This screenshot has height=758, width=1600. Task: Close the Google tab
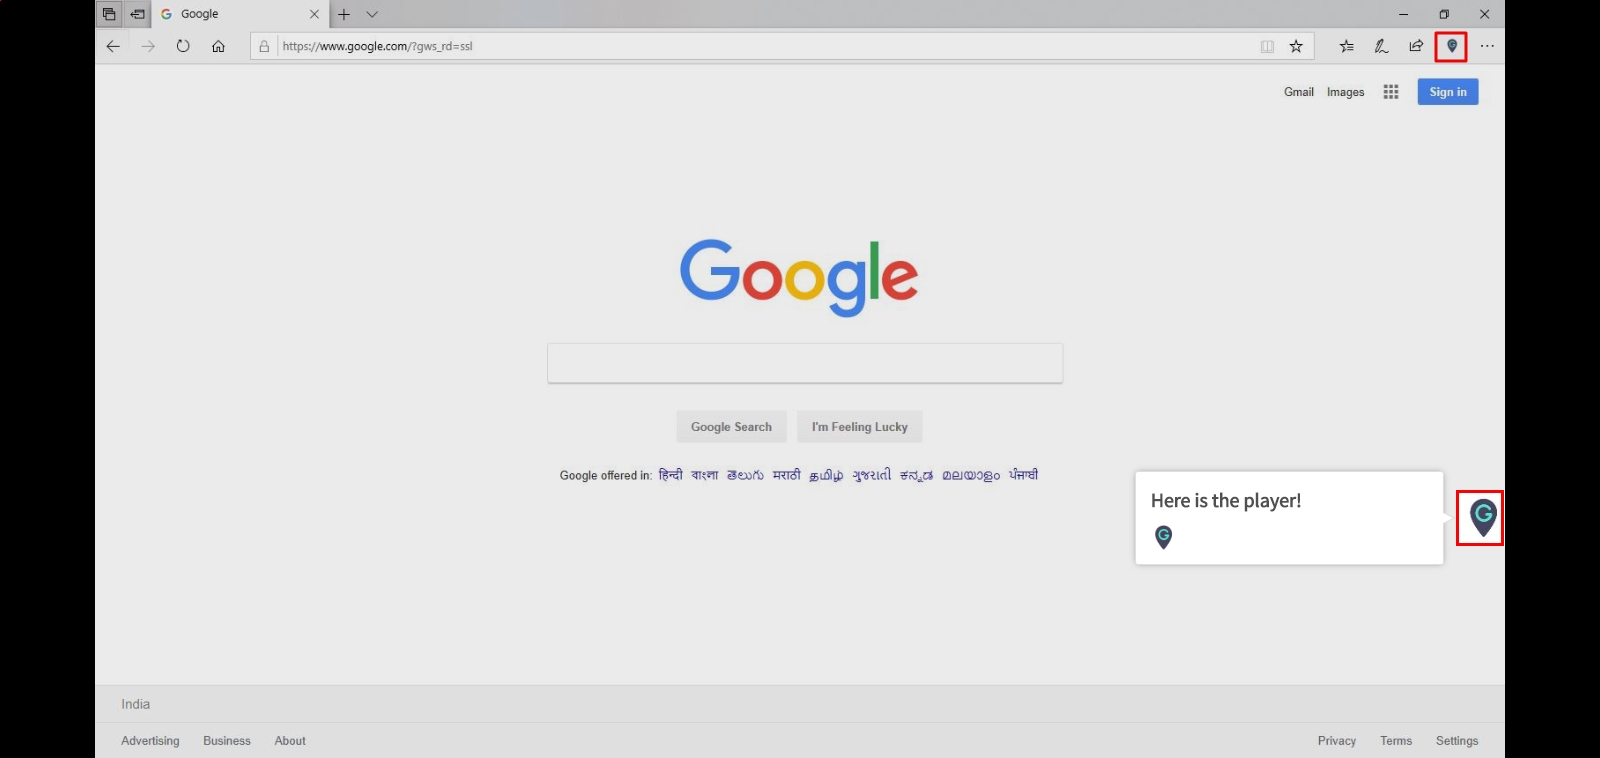point(314,14)
